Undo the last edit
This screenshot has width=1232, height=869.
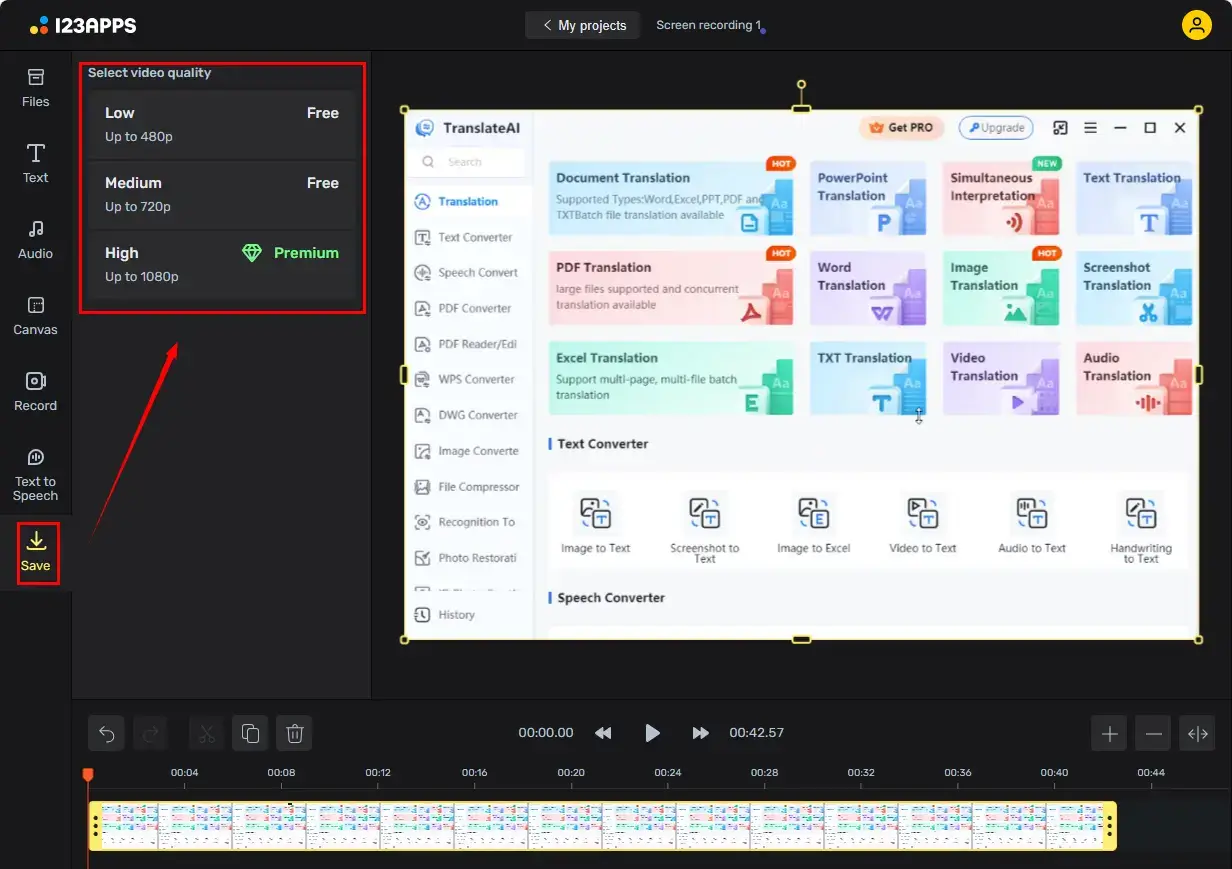coord(107,733)
